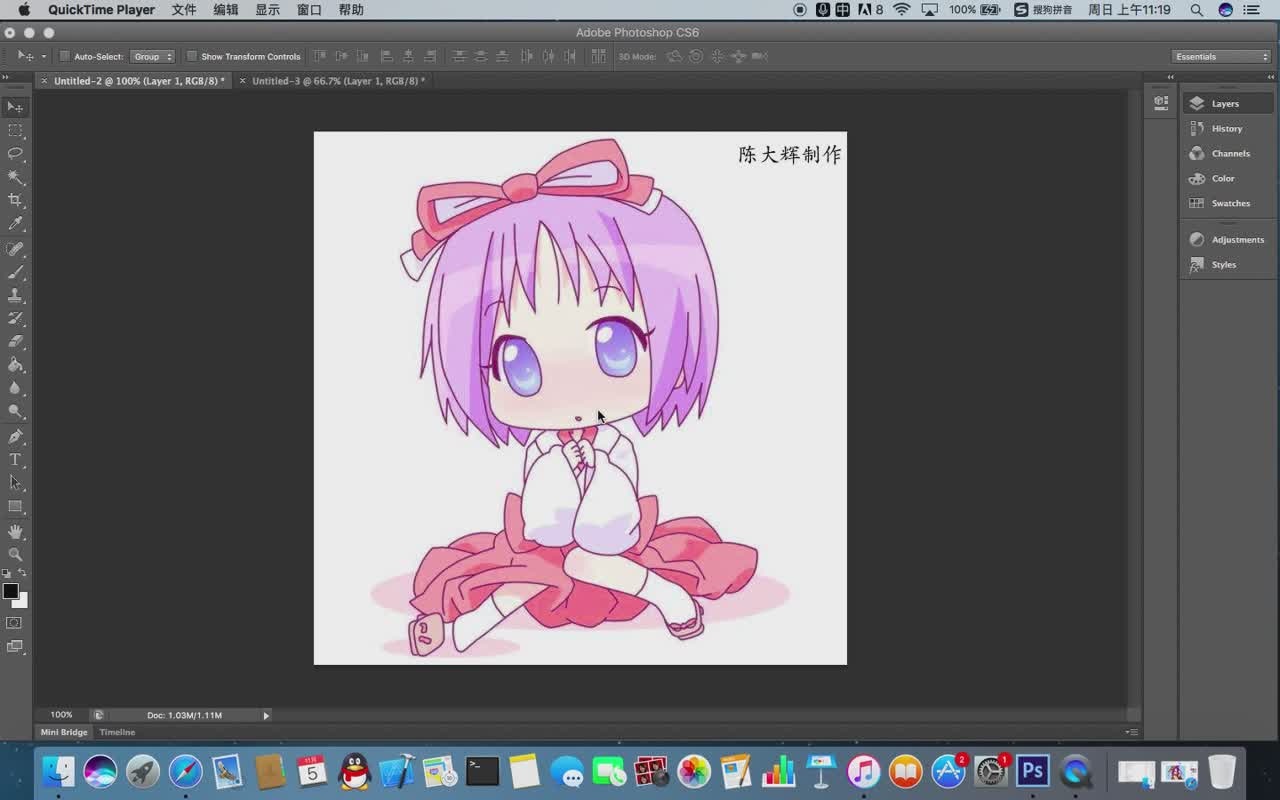Image resolution: width=1280 pixels, height=800 pixels.
Task: Open the Mini Bridge tab
Action: click(x=64, y=732)
